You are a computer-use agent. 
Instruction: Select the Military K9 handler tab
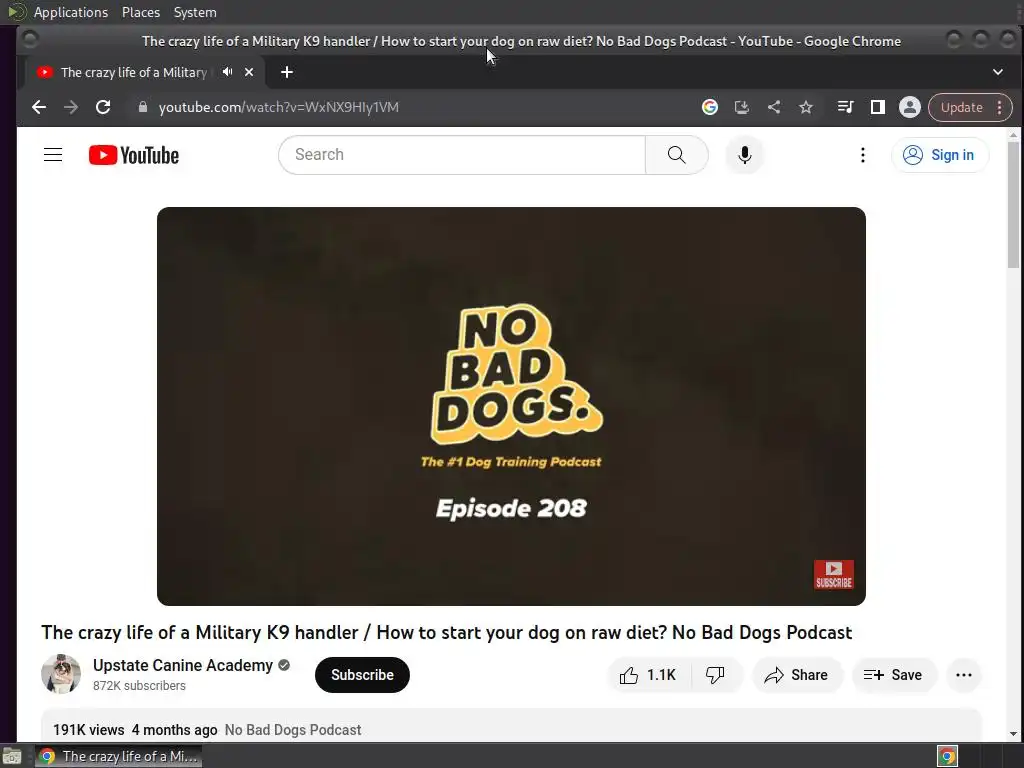tap(134, 72)
